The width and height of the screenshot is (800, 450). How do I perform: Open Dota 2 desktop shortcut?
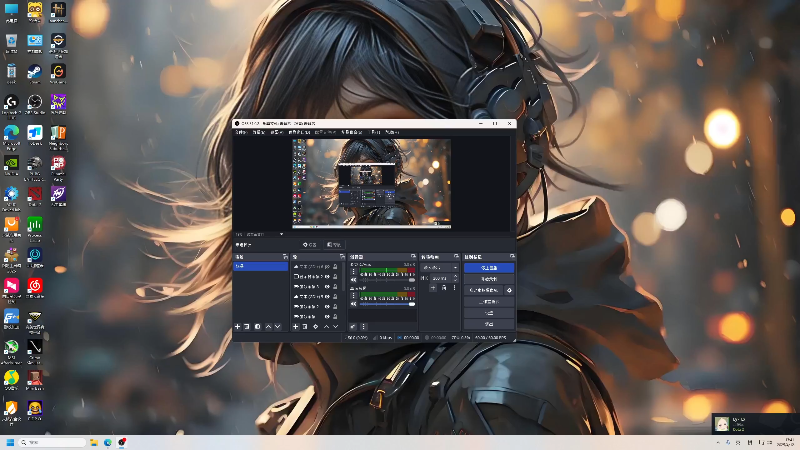point(35,196)
